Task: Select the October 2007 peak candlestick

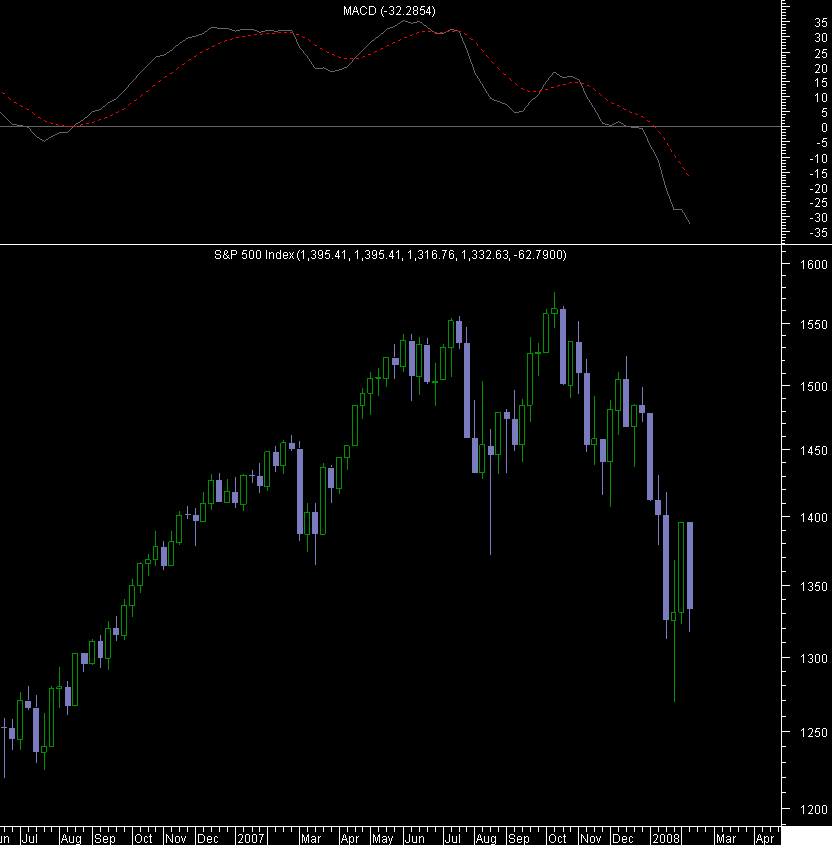Action: pyautogui.click(x=554, y=311)
